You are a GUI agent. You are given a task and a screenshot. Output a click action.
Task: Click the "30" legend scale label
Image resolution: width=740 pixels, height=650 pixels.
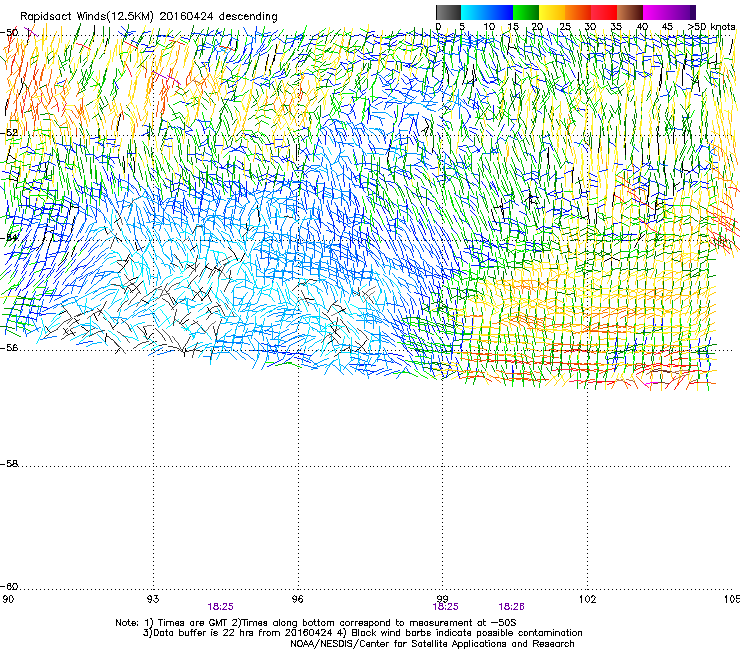[590, 27]
